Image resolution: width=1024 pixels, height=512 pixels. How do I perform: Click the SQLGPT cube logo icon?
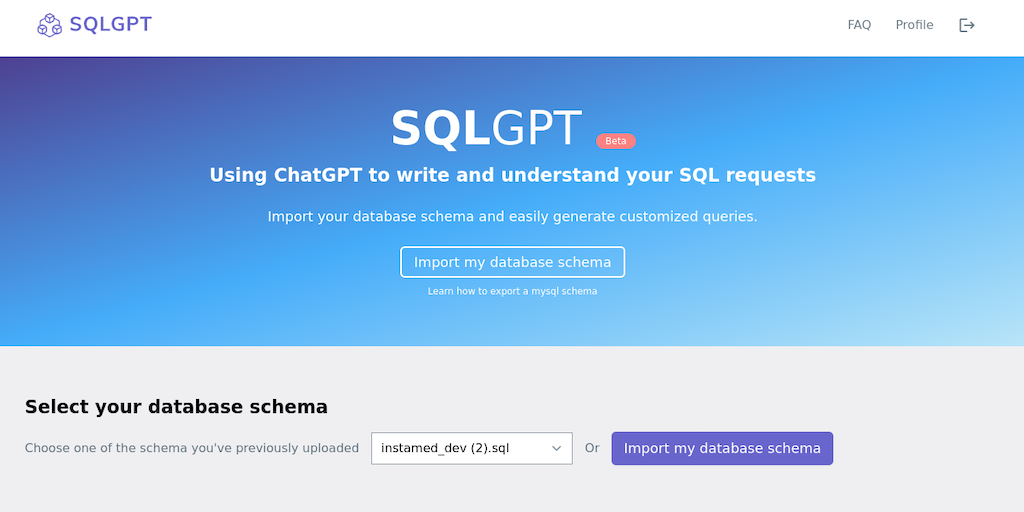point(49,25)
